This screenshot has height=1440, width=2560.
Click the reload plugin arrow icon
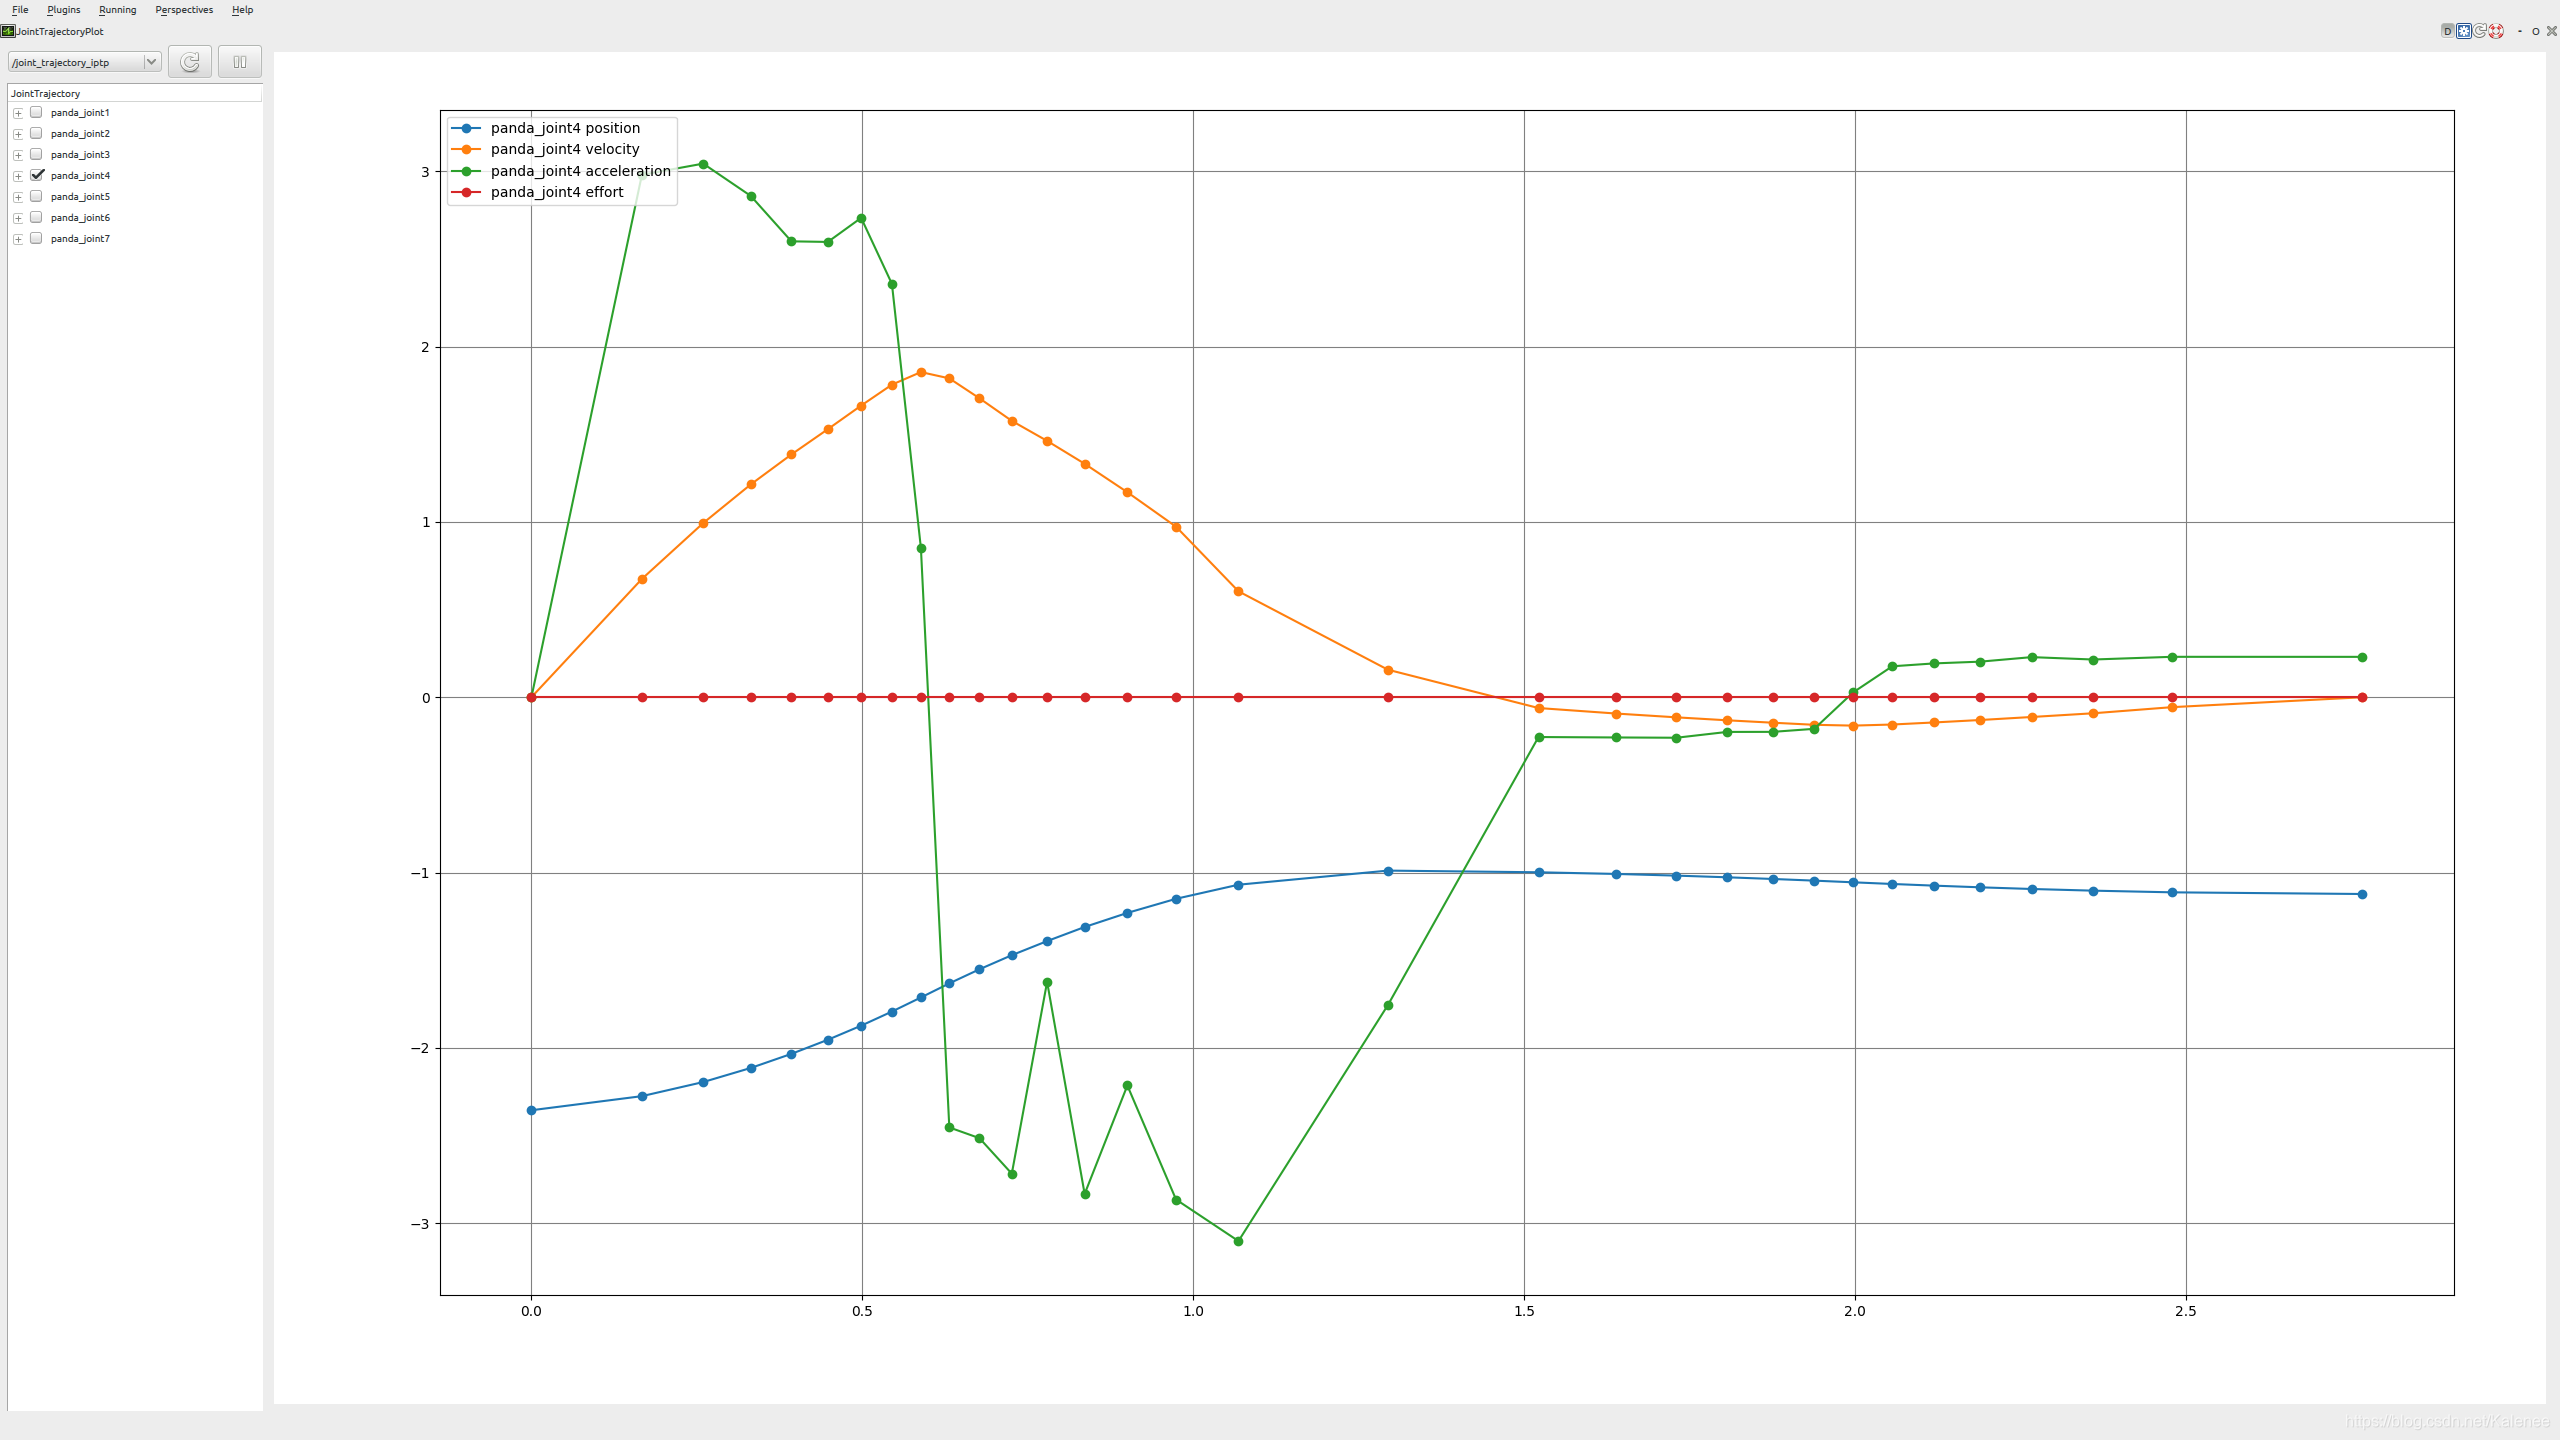(x=2480, y=31)
